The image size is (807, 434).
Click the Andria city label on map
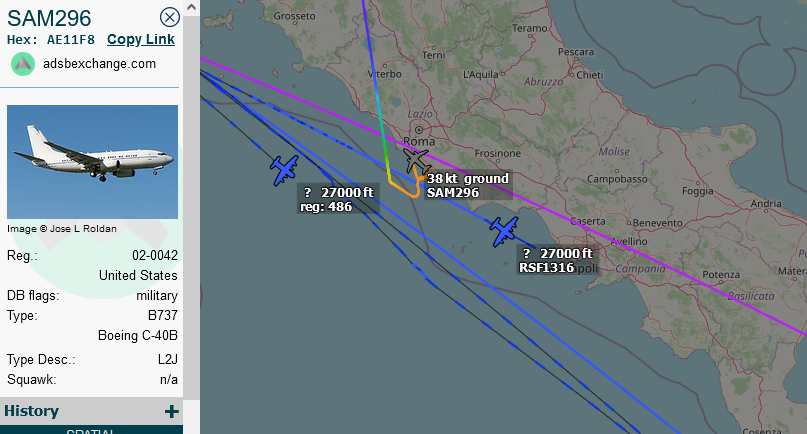tap(766, 203)
